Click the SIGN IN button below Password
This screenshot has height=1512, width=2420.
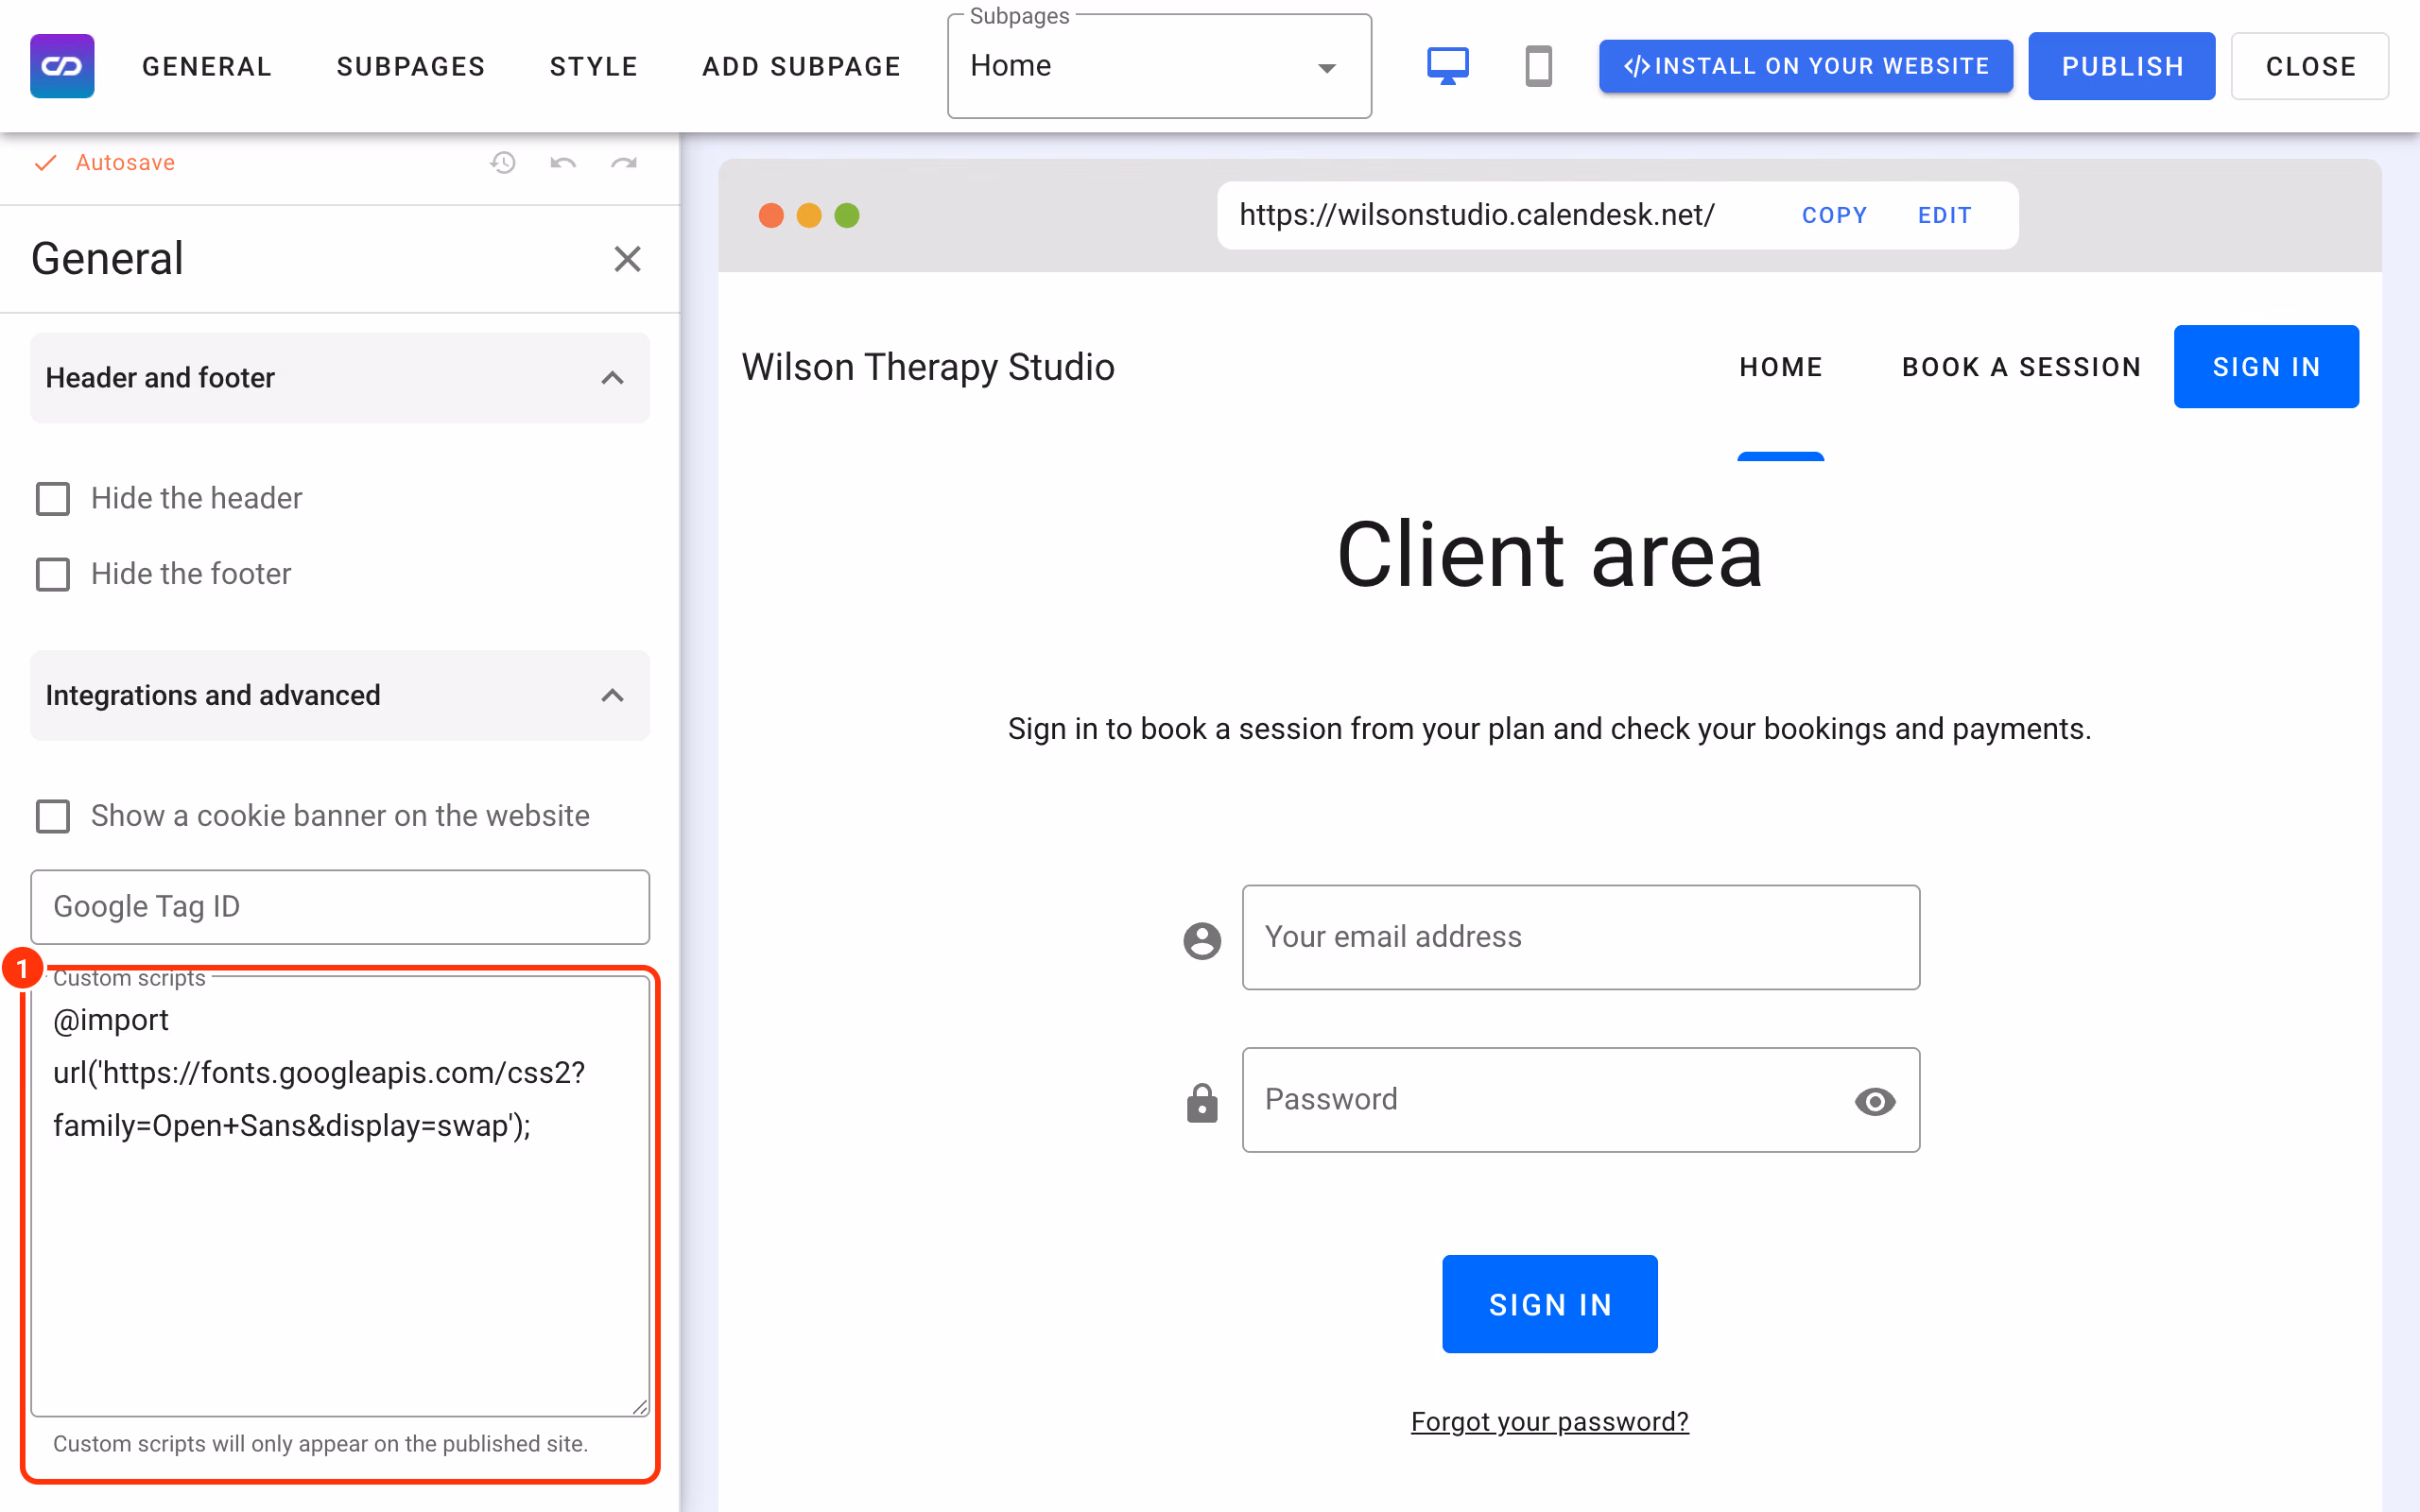pyautogui.click(x=1549, y=1304)
